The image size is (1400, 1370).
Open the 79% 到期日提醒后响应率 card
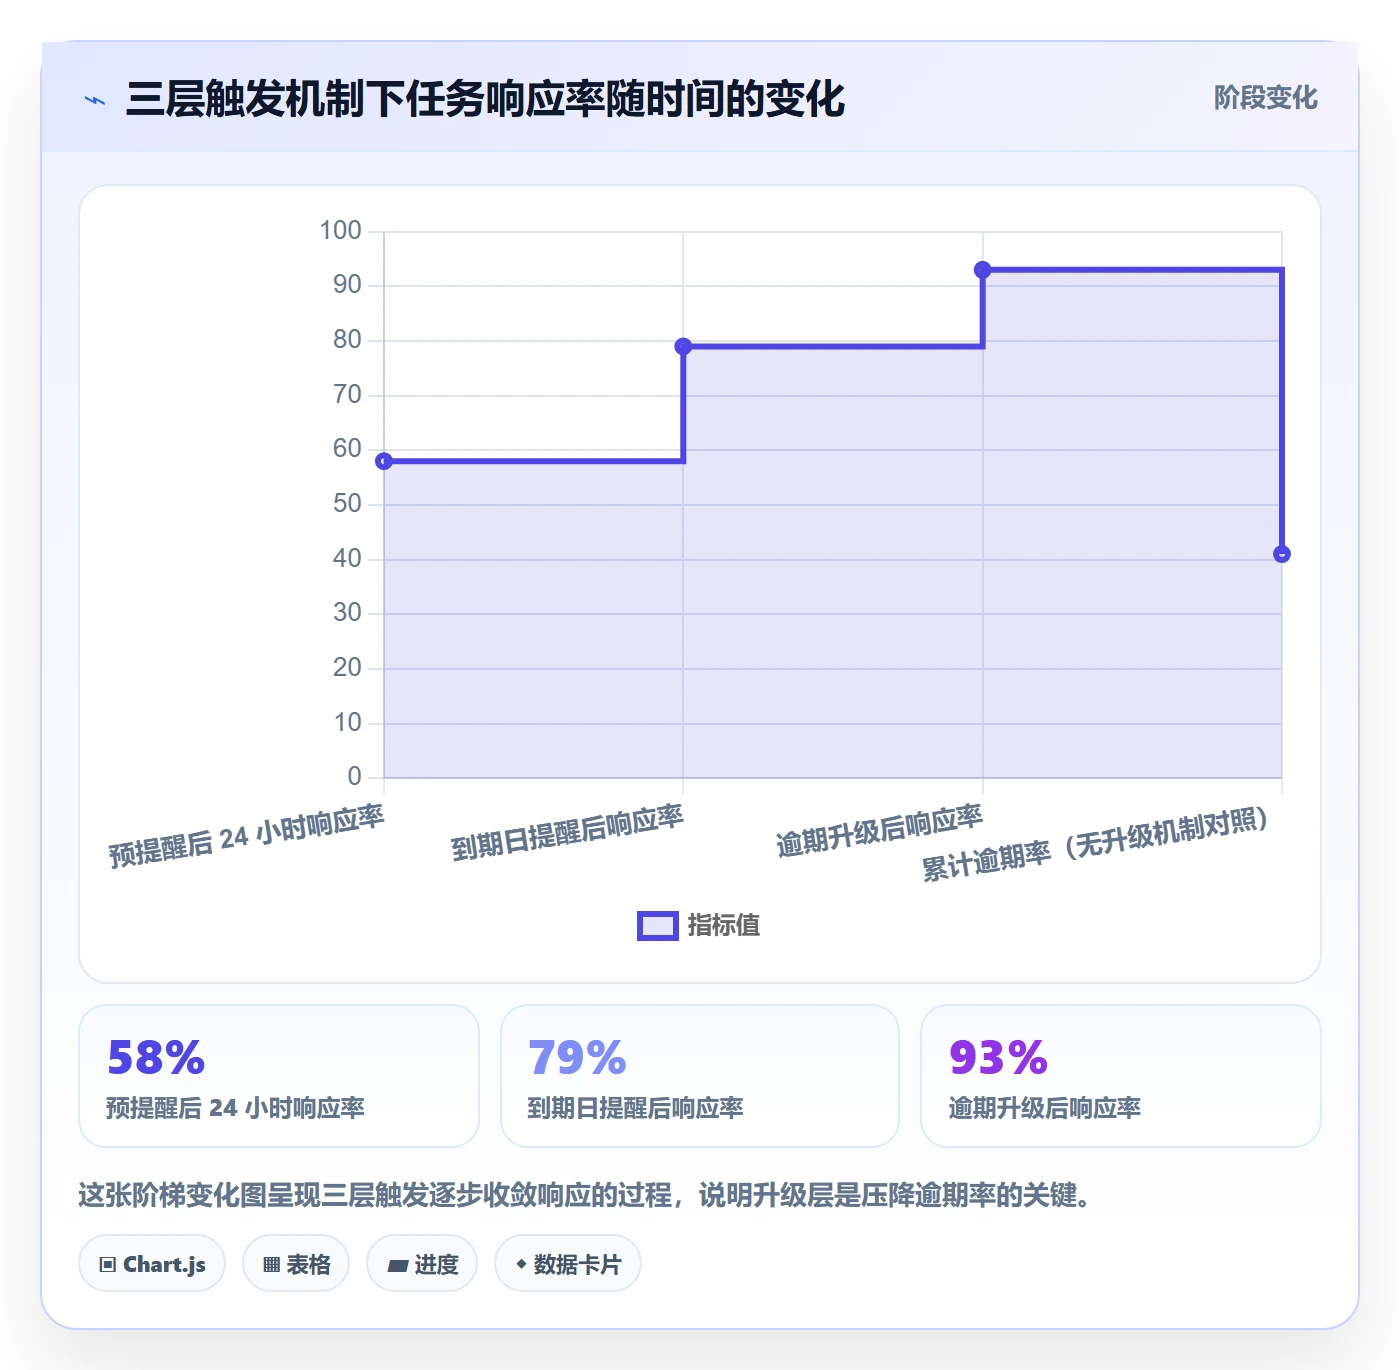click(700, 1076)
